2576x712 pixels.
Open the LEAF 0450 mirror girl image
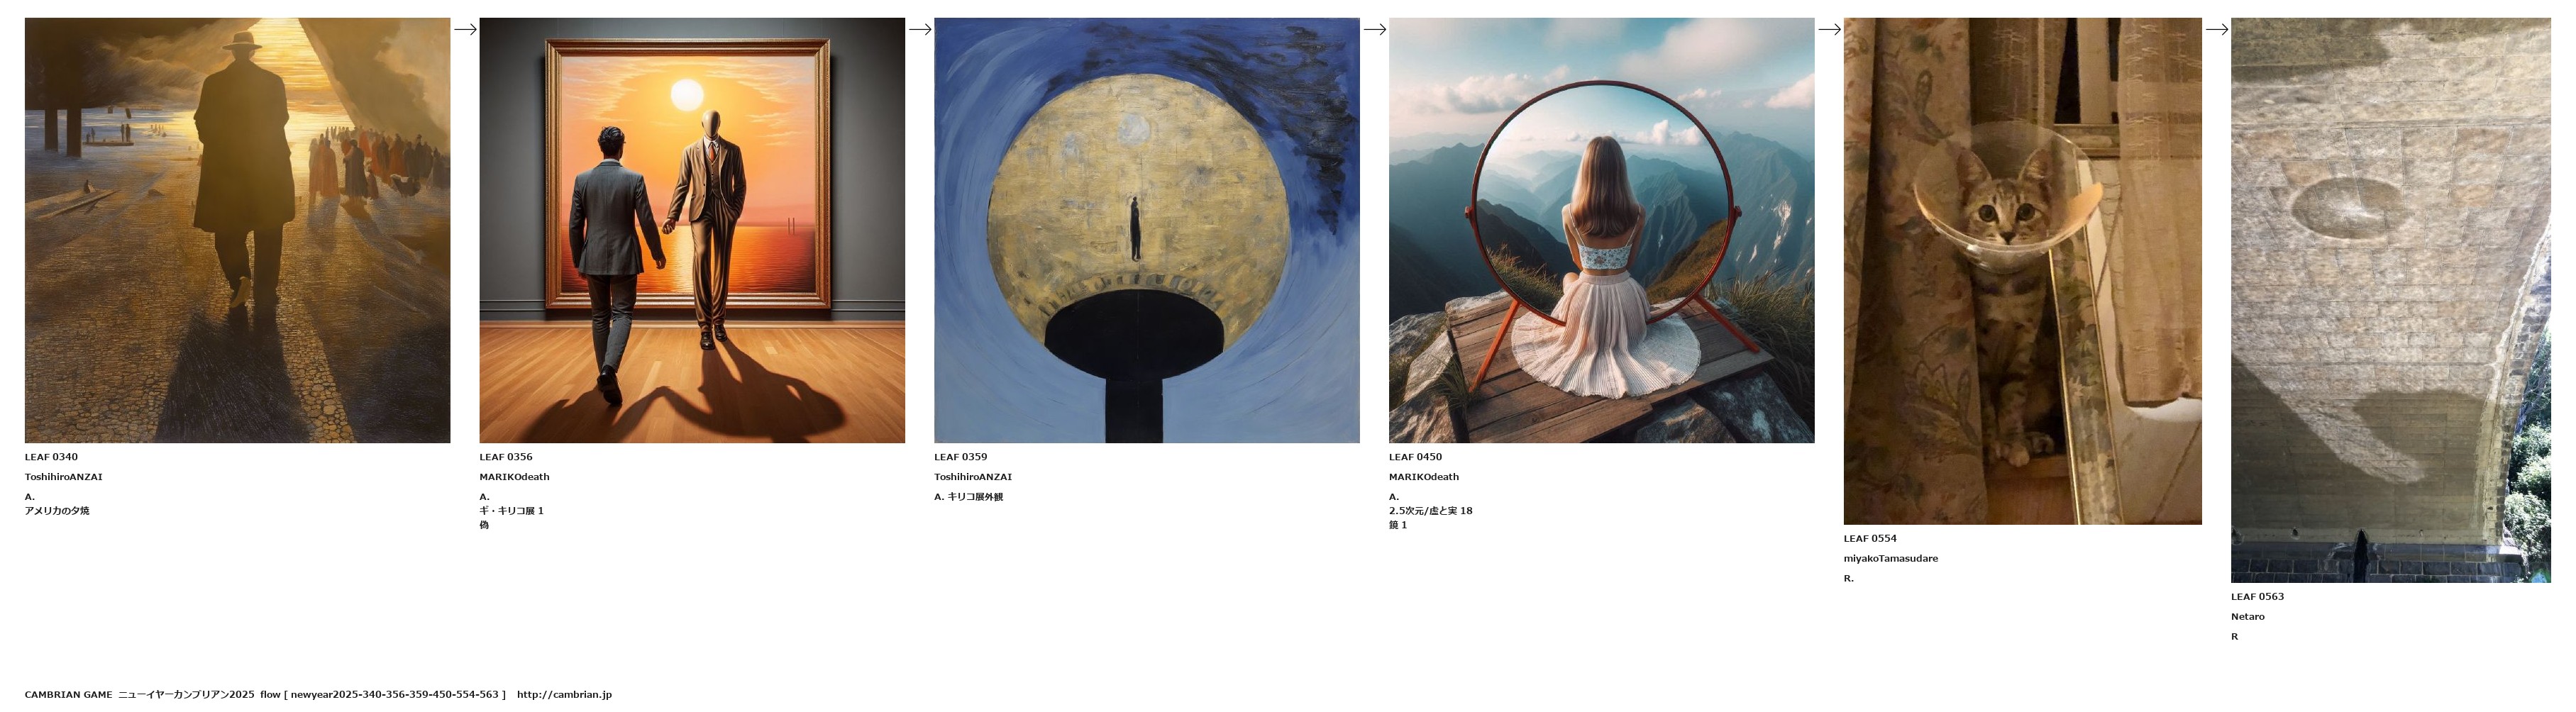[x=1601, y=230]
